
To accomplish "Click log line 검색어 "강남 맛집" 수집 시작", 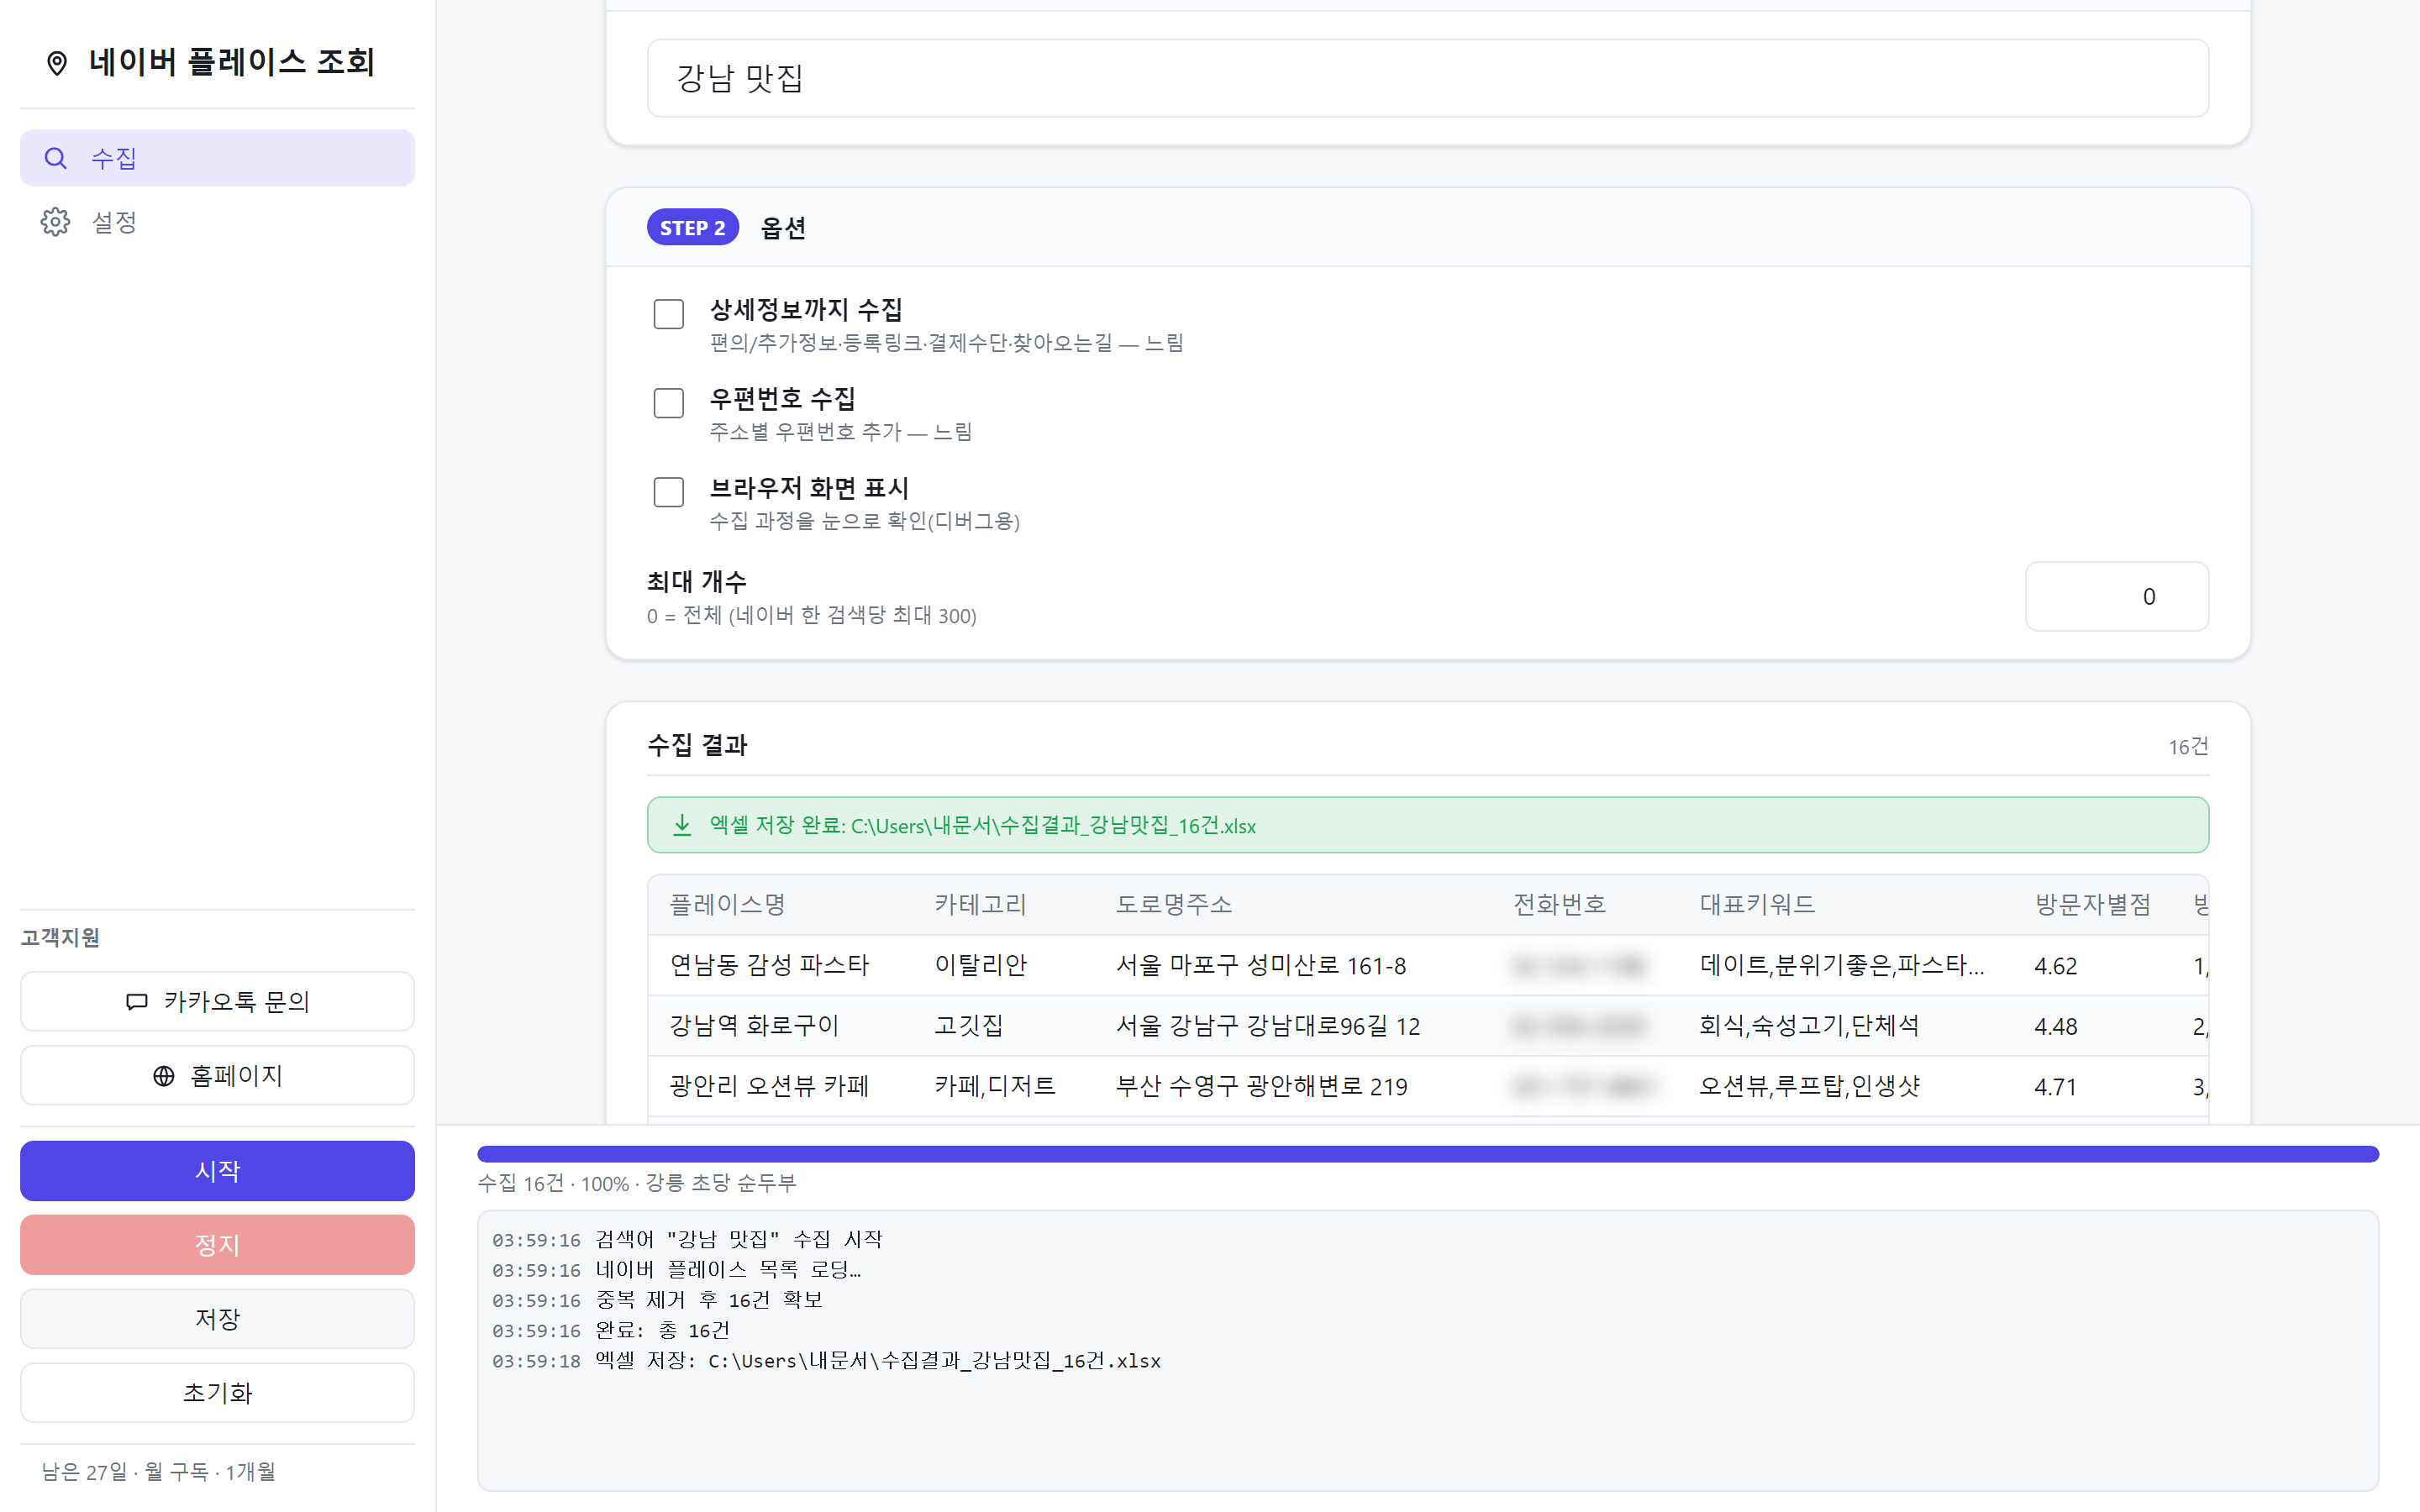I will [x=739, y=1240].
